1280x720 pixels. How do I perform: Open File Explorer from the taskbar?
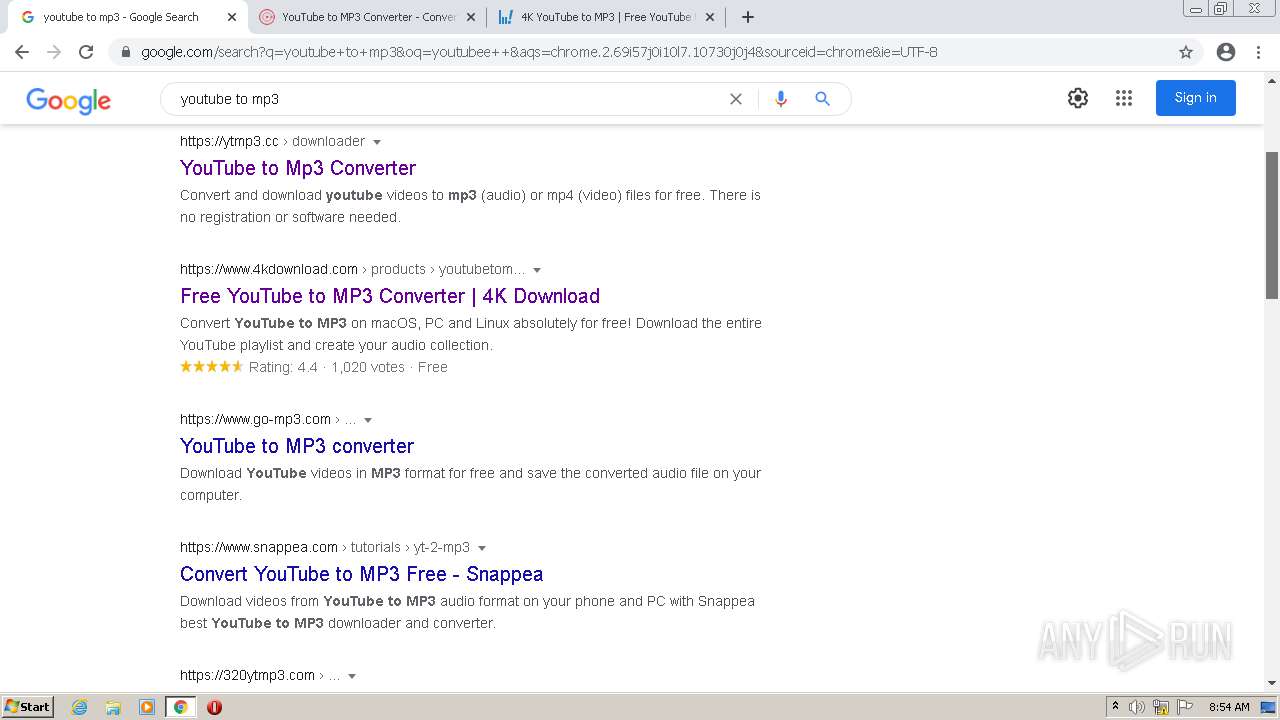pyautogui.click(x=113, y=707)
